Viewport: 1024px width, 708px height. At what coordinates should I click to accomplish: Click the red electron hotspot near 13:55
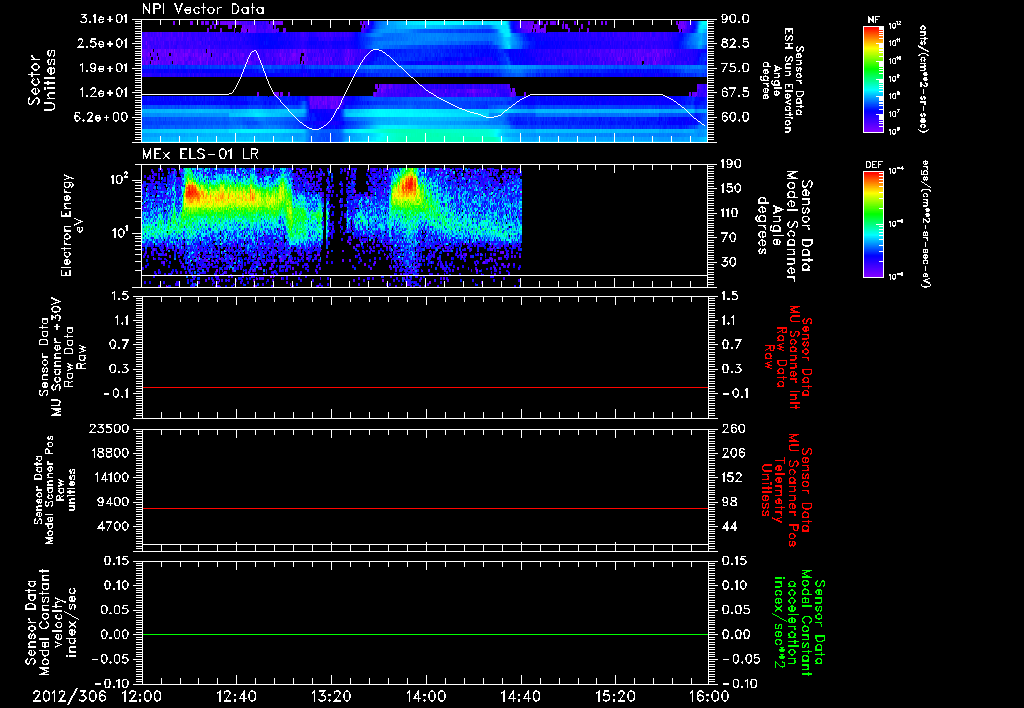(x=409, y=184)
